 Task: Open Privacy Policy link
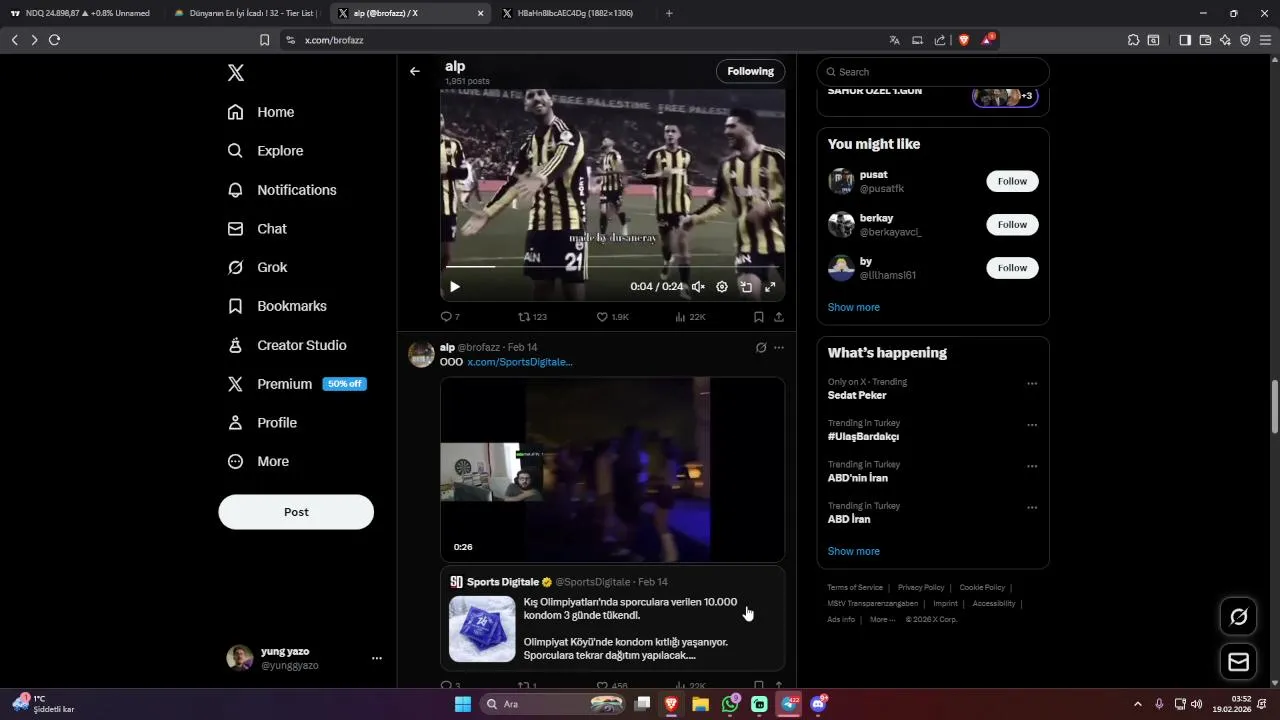921,588
